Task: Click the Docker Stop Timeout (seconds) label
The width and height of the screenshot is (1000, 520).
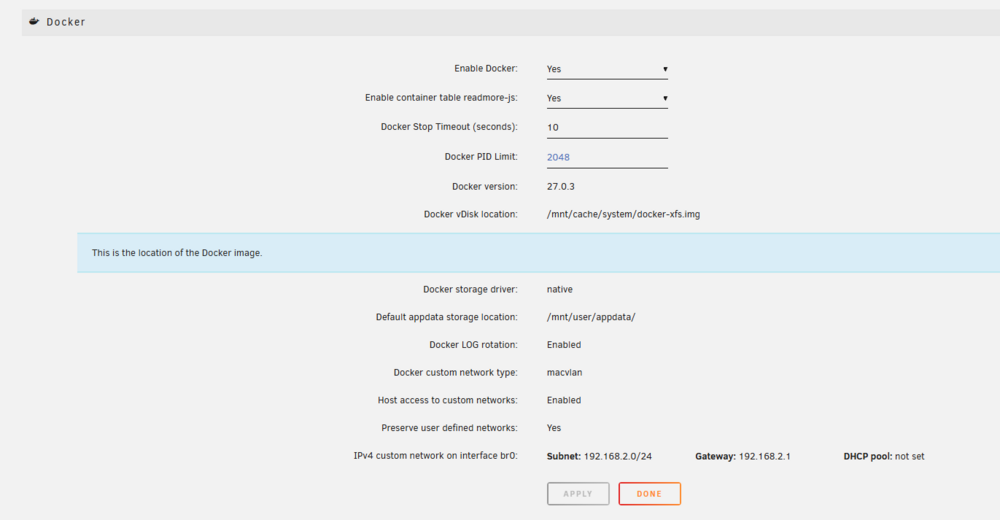Action: [x=449, y=127]
